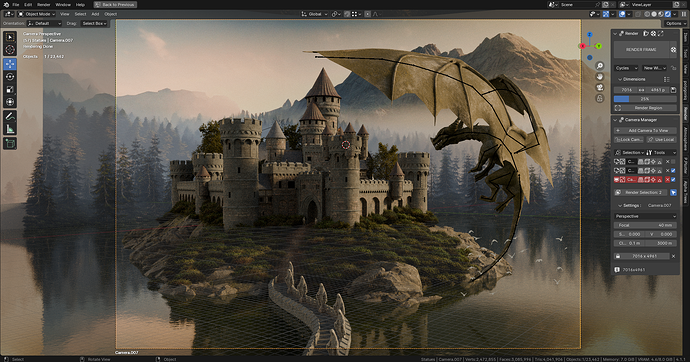The image size is (690, 362).
Task: Open the Add menu in viewport header
Action: [x=95, y=14]
